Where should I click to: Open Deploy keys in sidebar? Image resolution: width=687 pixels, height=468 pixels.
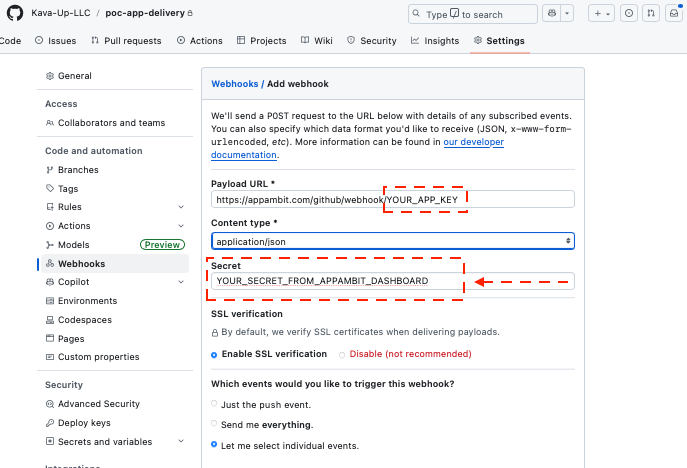(x=84, y=423)
